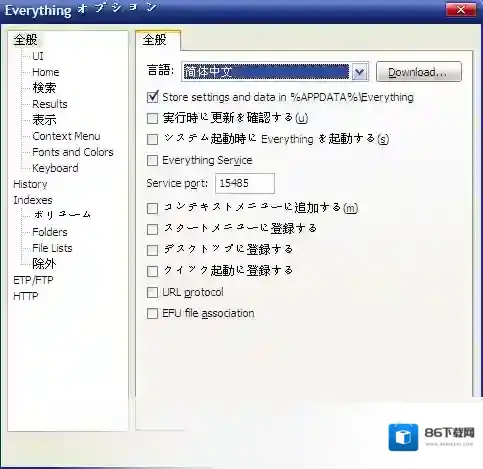Open the UI settings page
The width and height of the screenshot is (483, 469).
coord(38,56)
